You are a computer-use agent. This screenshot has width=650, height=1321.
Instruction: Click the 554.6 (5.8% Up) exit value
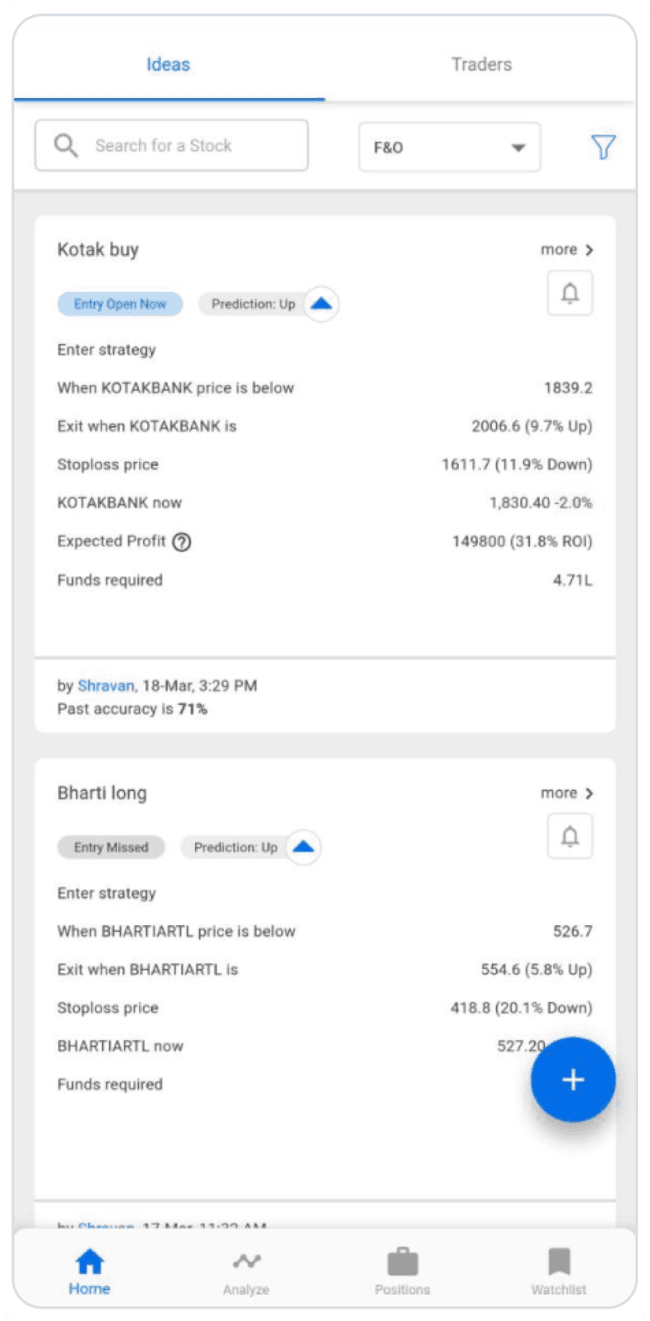[x=537, y=969]
